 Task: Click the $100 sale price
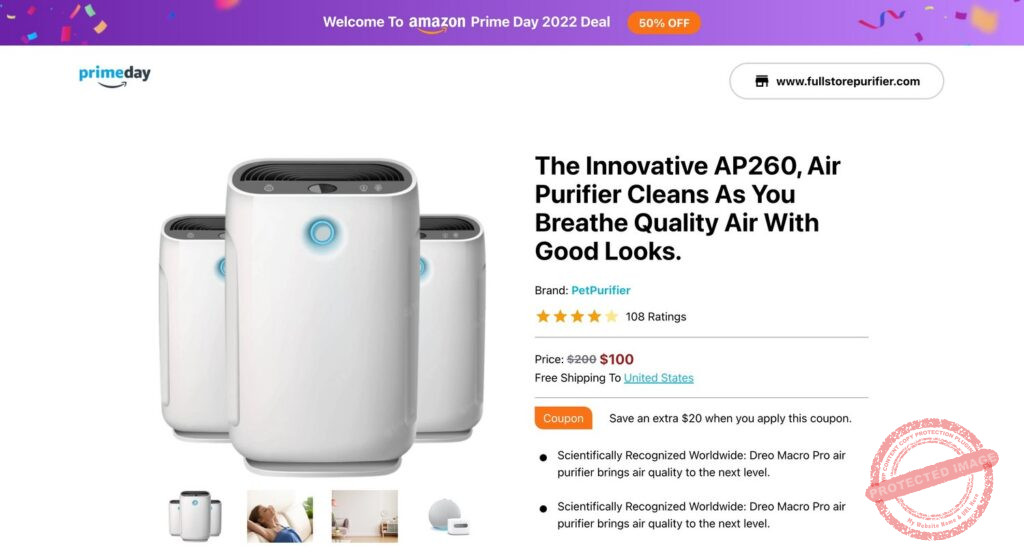(x=616, y=359)
